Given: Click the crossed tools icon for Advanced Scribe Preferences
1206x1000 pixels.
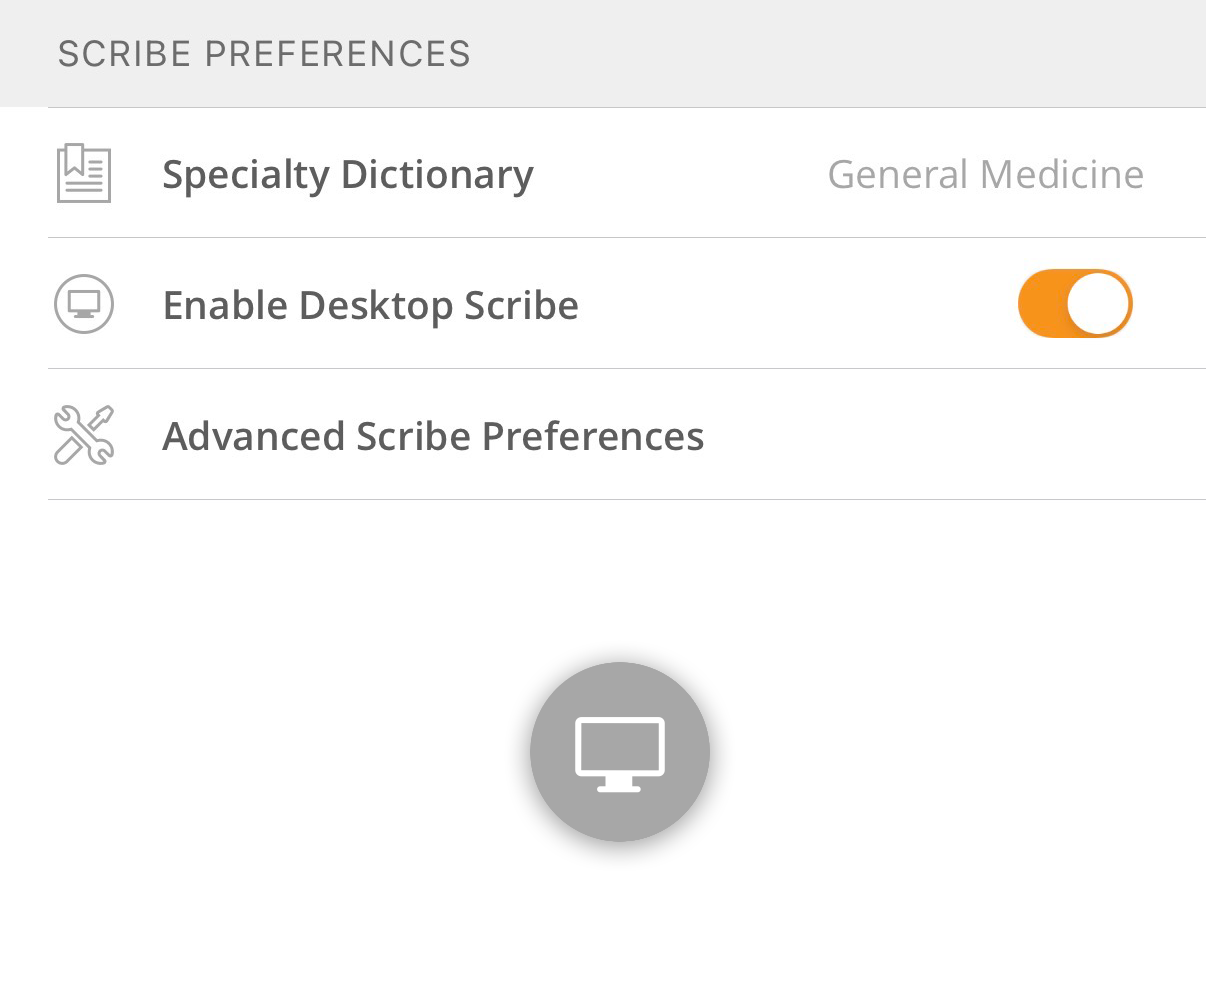Looking at the screenshot, I should [x=84, y=435].
